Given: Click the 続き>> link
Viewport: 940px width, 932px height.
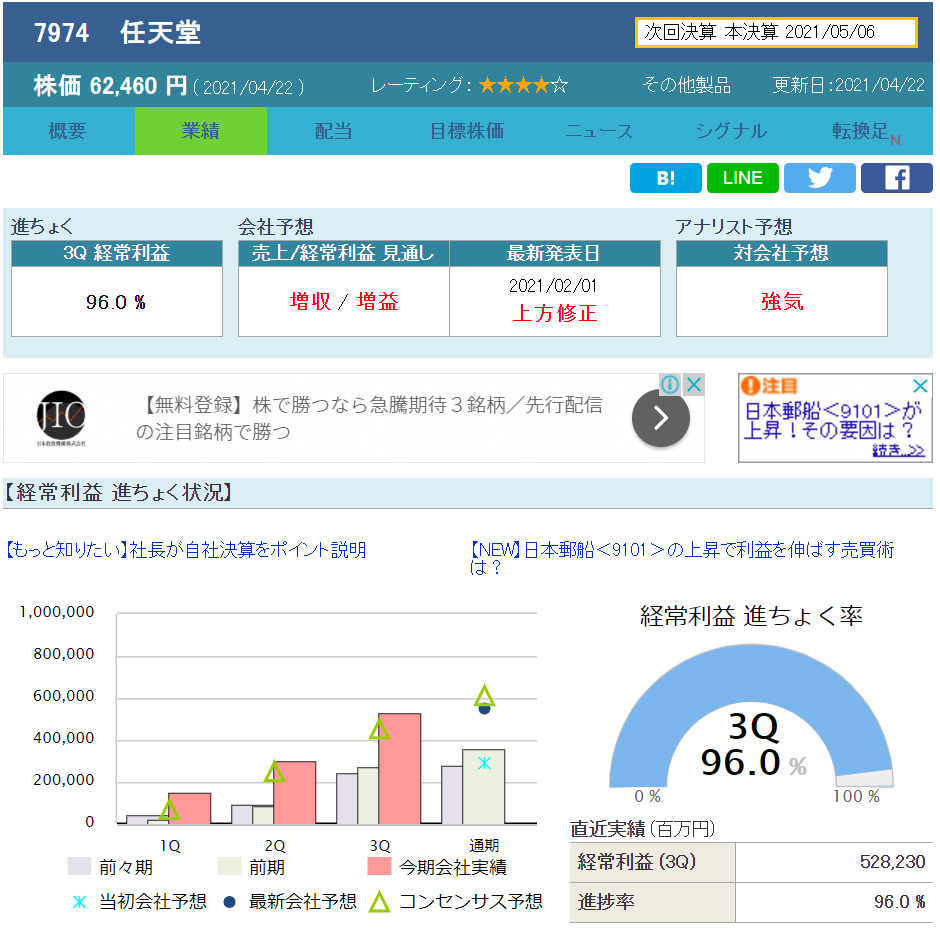Looking at the screenshot, I should (x=898, y=450).
